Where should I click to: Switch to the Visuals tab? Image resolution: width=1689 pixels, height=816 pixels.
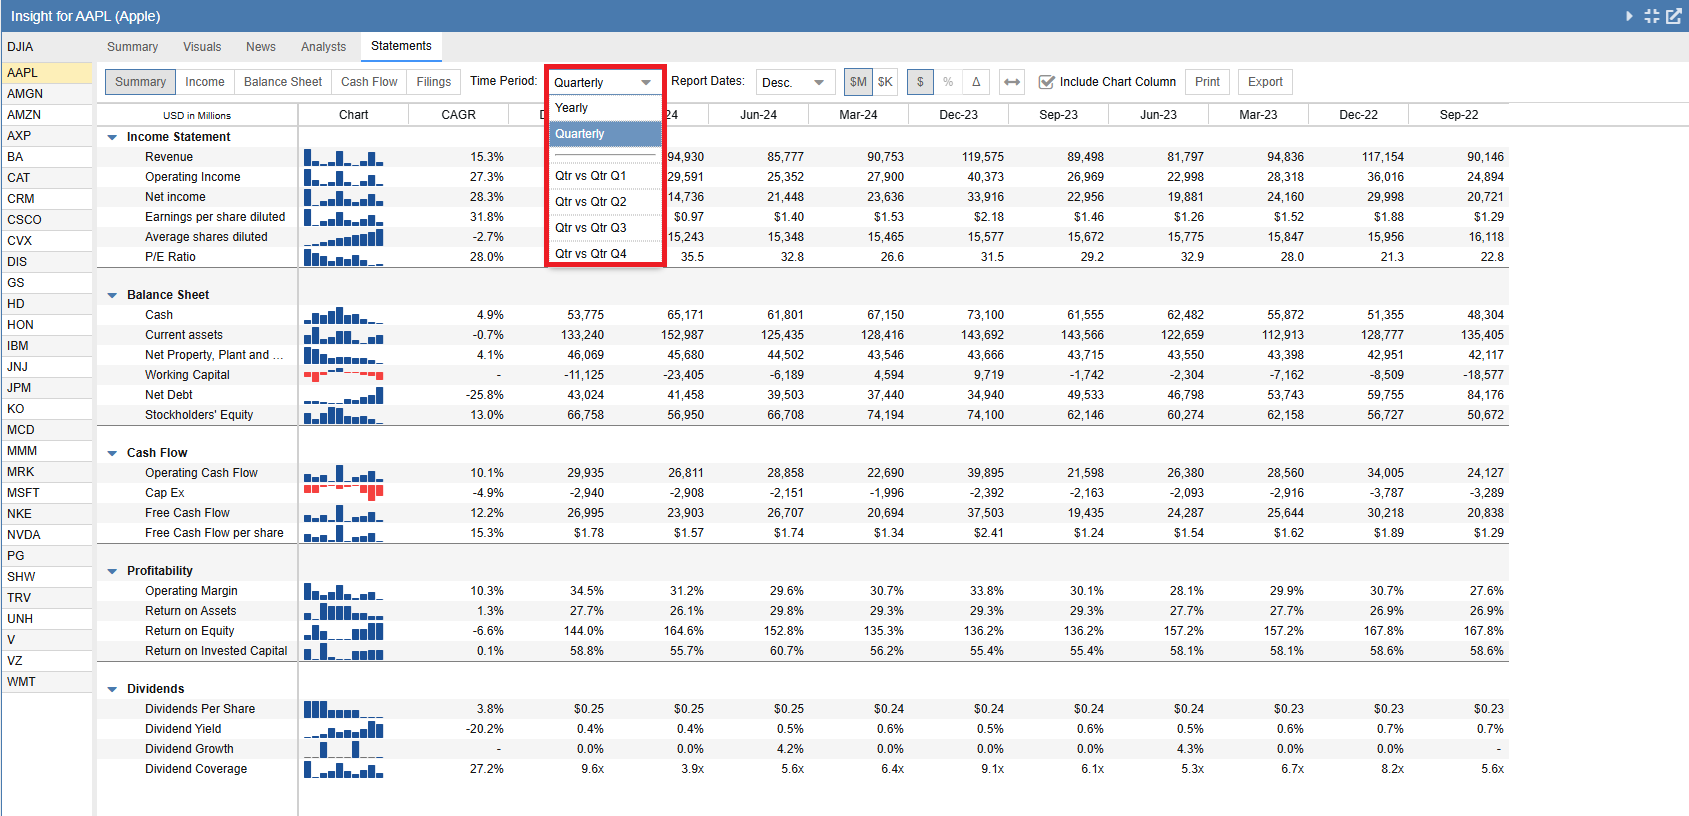click(202, 47)
